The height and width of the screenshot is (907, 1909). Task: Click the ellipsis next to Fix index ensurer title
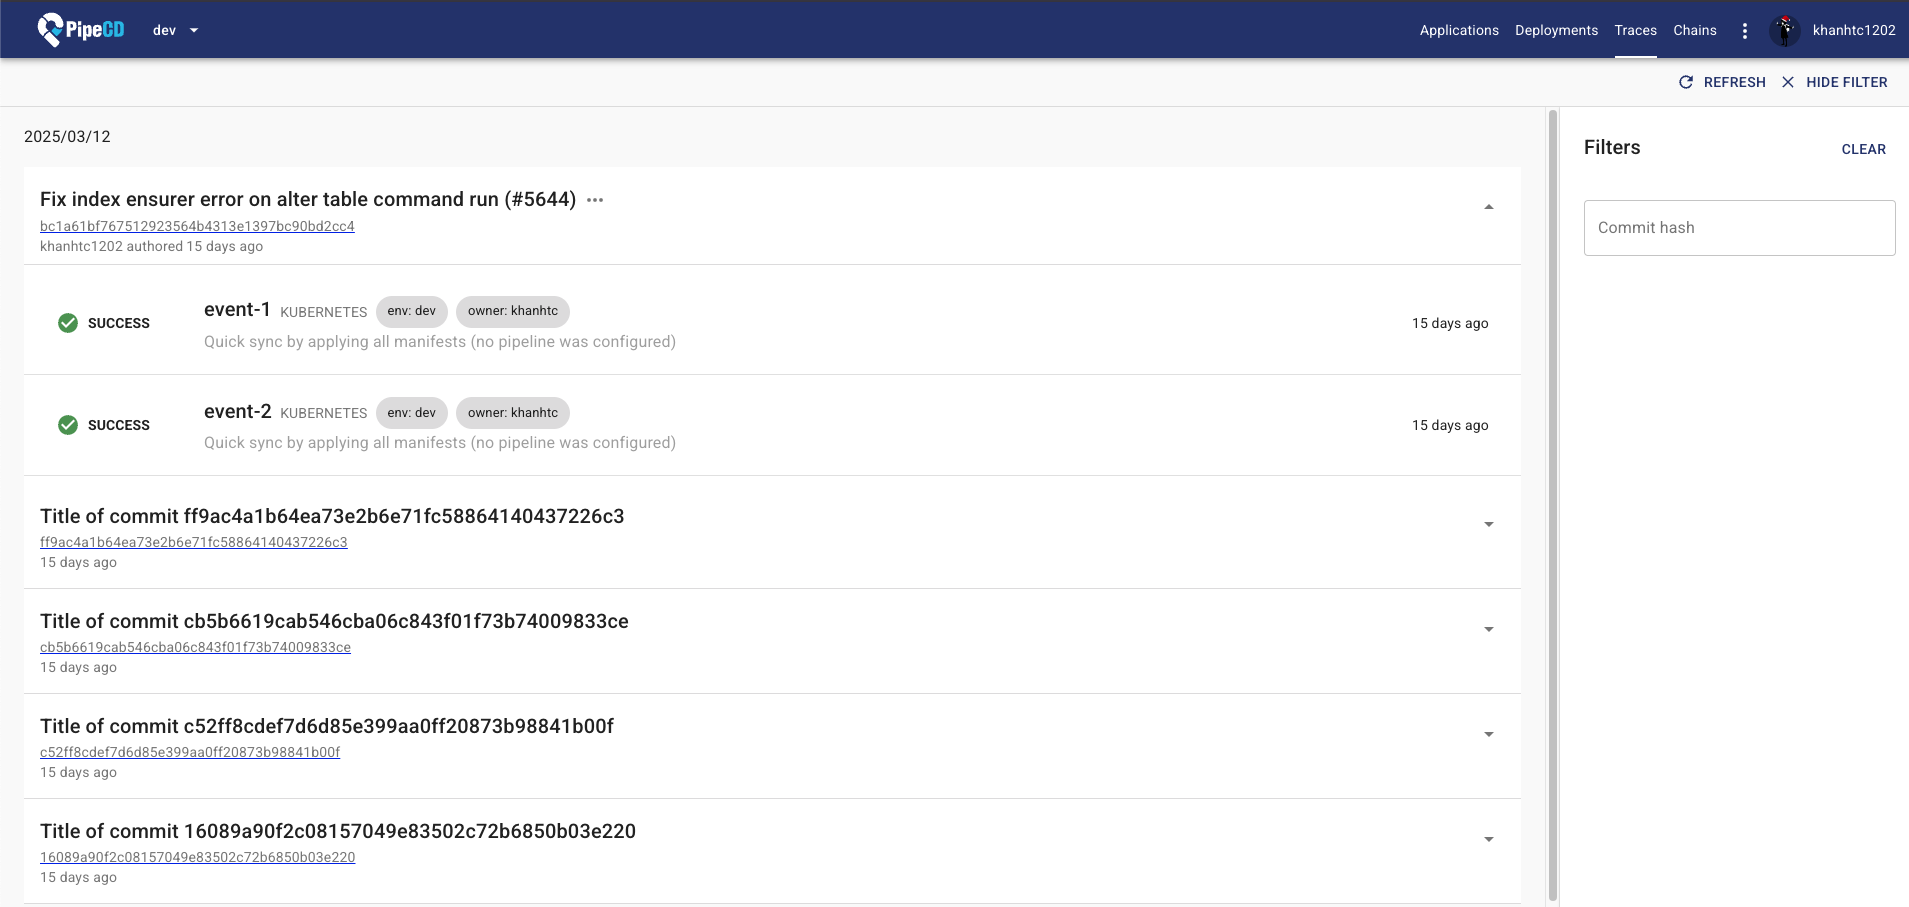click(x=595, y=200)
